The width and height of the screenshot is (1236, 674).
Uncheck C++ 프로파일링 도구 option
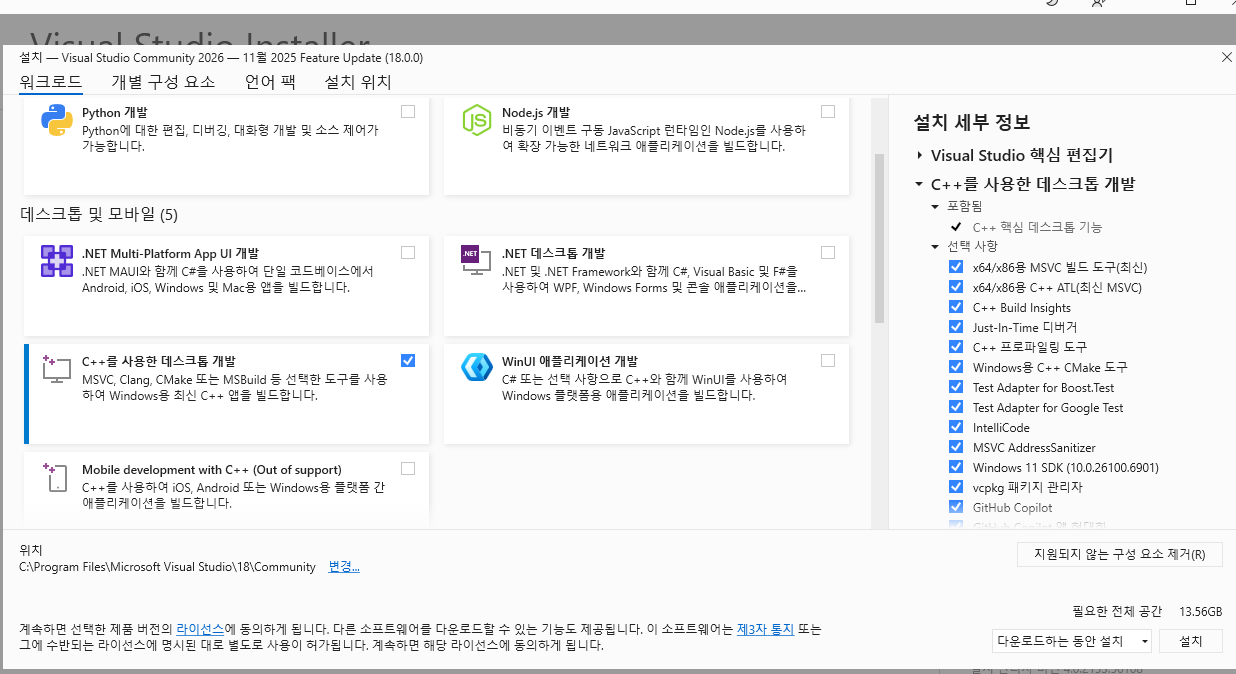(x=956, y=347)
